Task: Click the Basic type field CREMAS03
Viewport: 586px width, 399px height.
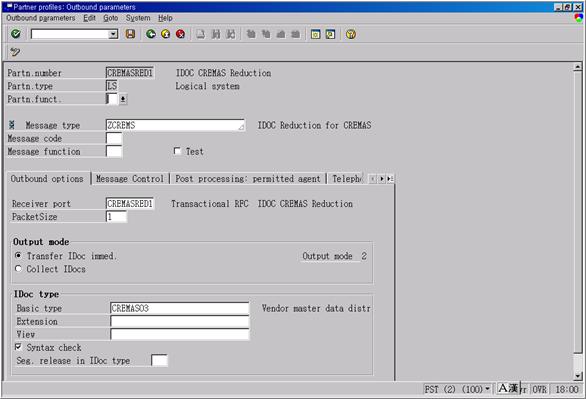Action: point(180,308)
